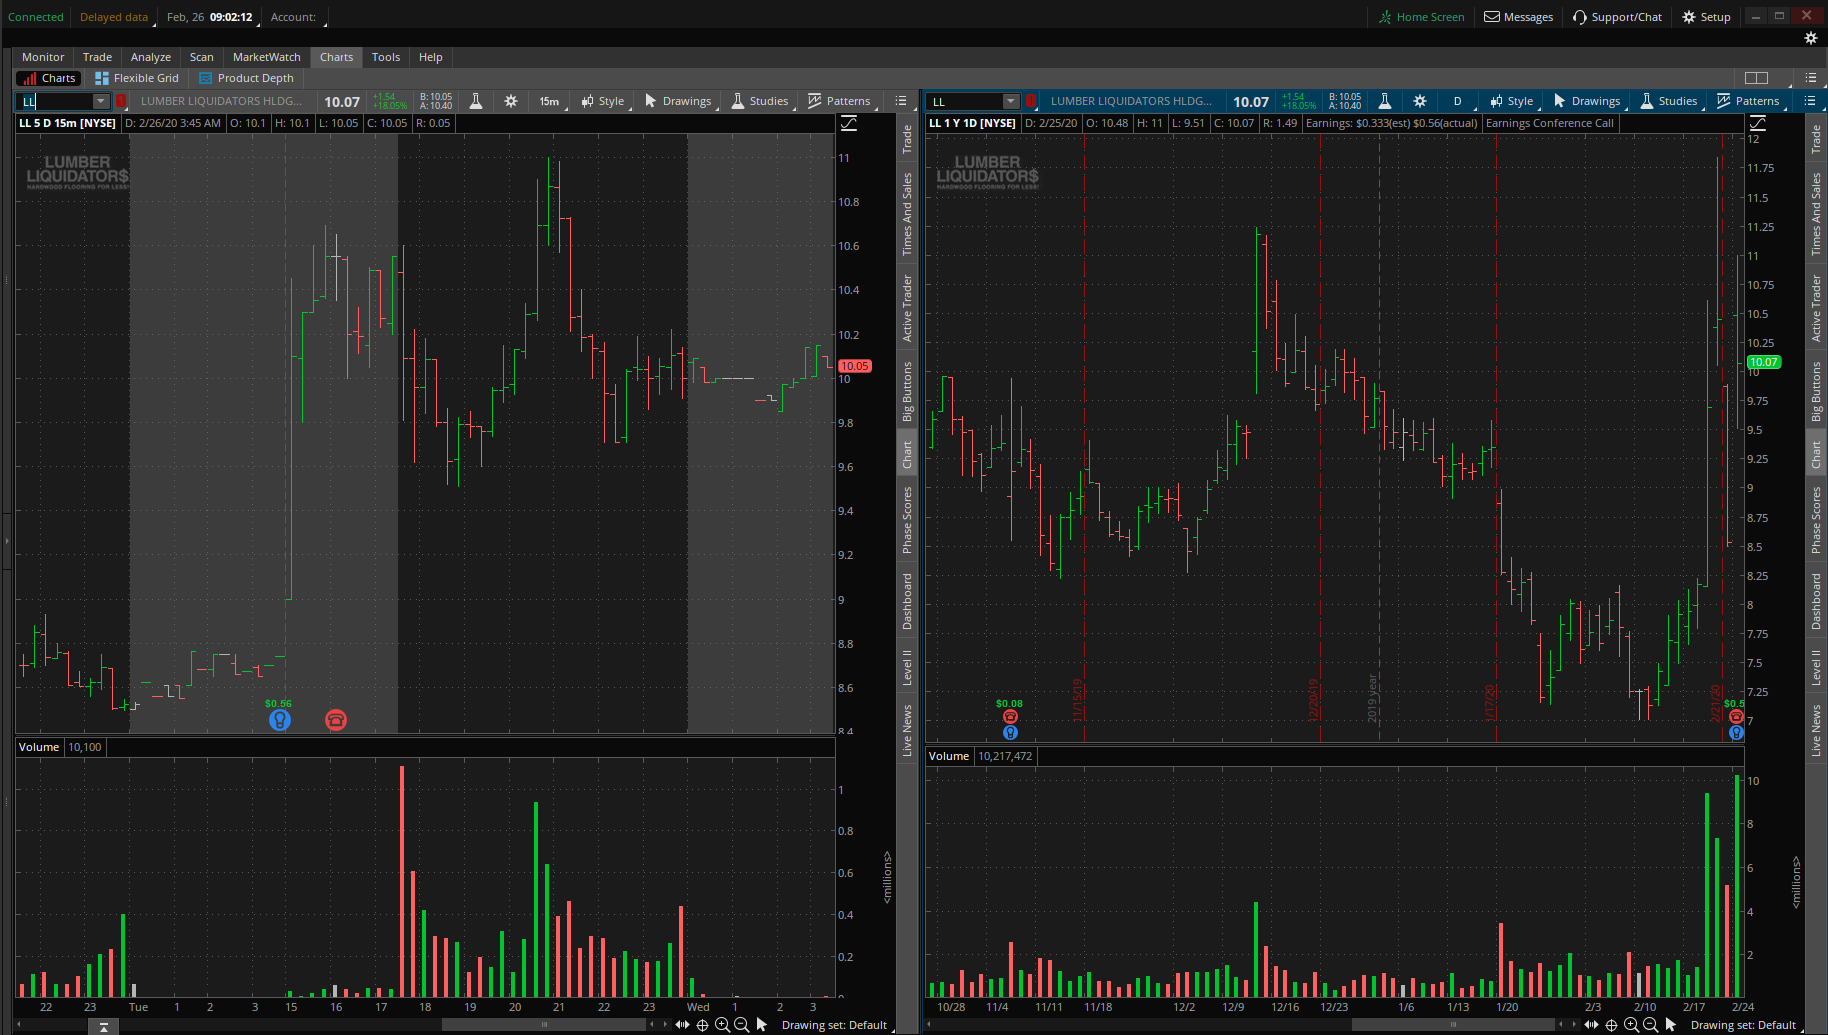The image size is (1828, 1035).
Task: Open the left chart's LL symbol dropdown
Action: (100, 101)
